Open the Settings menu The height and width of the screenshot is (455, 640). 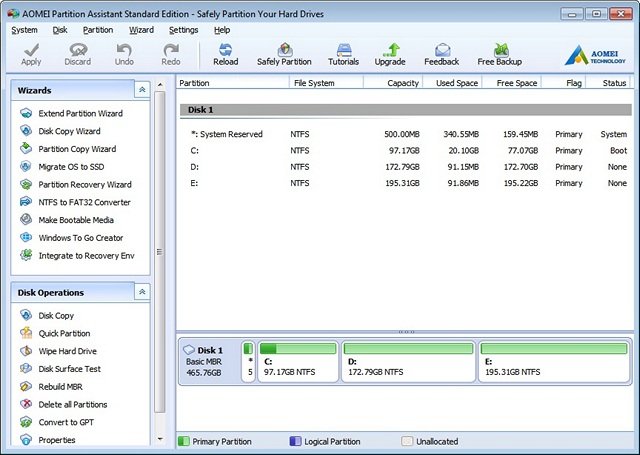[183, 30]
